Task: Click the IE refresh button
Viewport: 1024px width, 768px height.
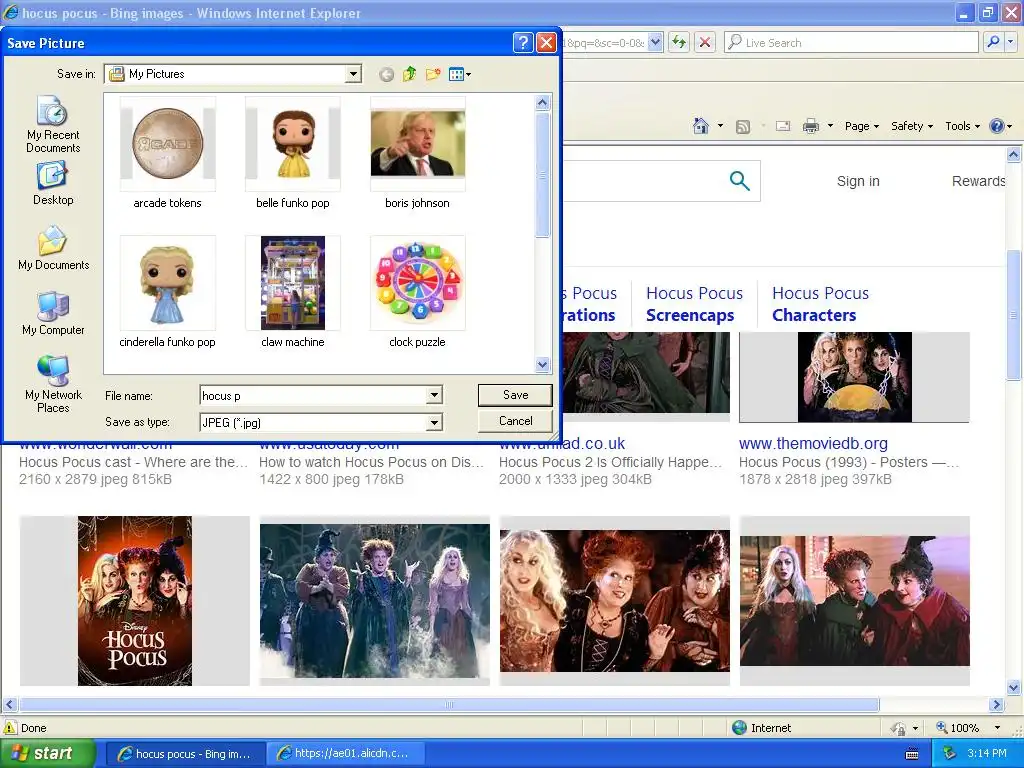Action: (x=679, y=43)
